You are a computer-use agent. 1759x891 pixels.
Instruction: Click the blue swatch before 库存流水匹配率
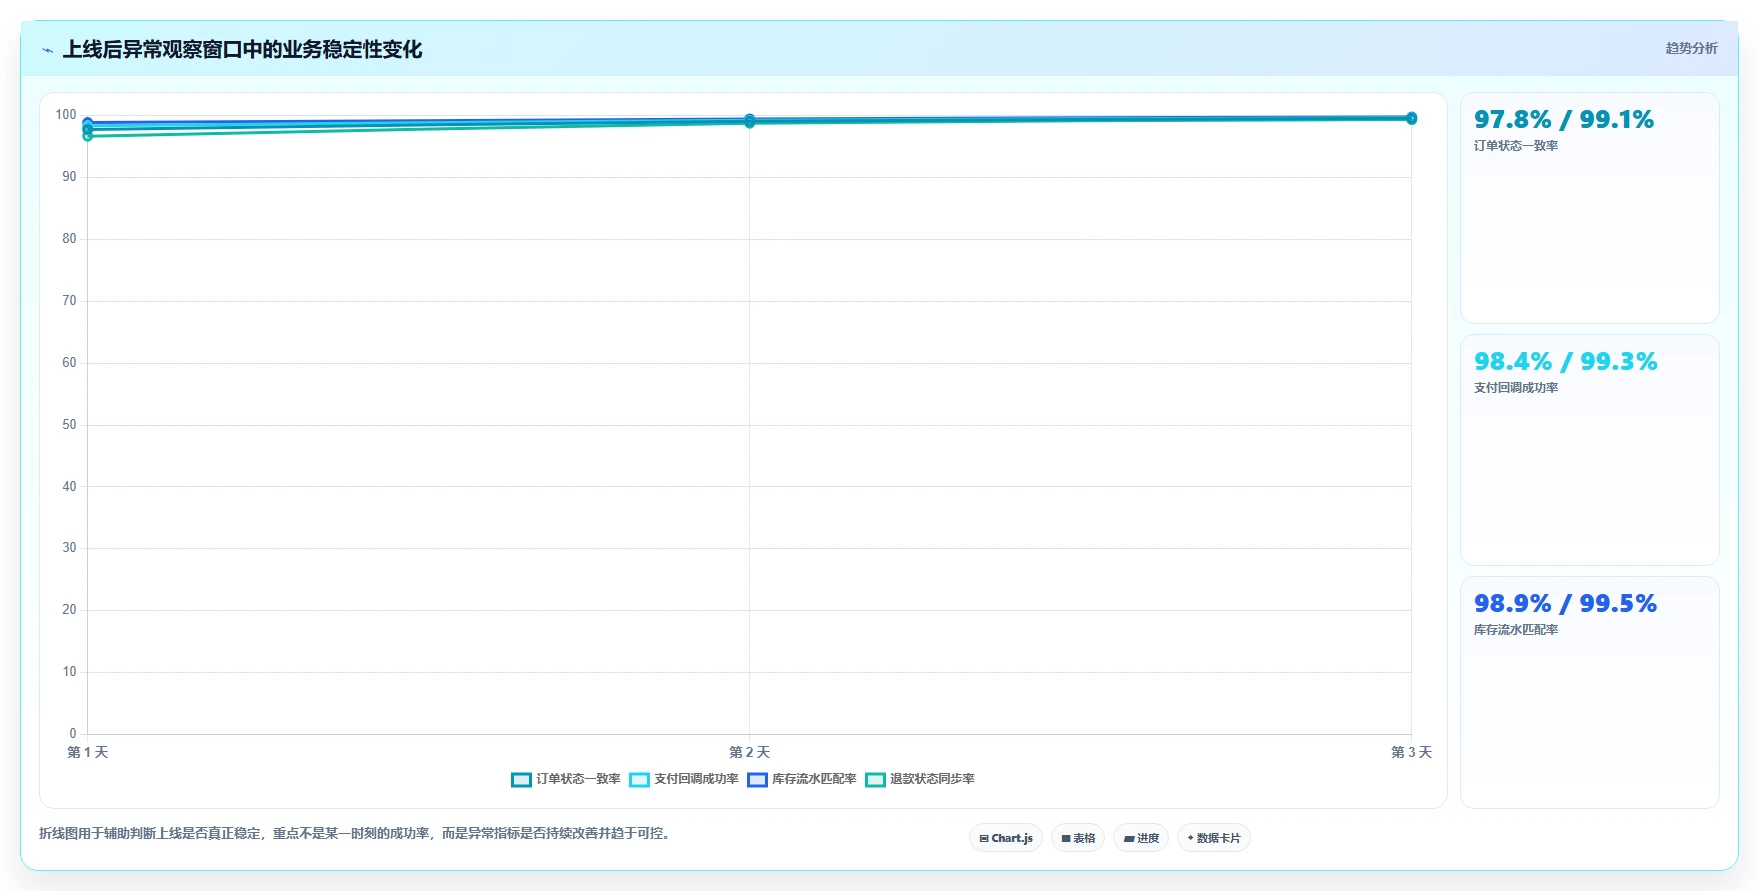tap(757, 780)
